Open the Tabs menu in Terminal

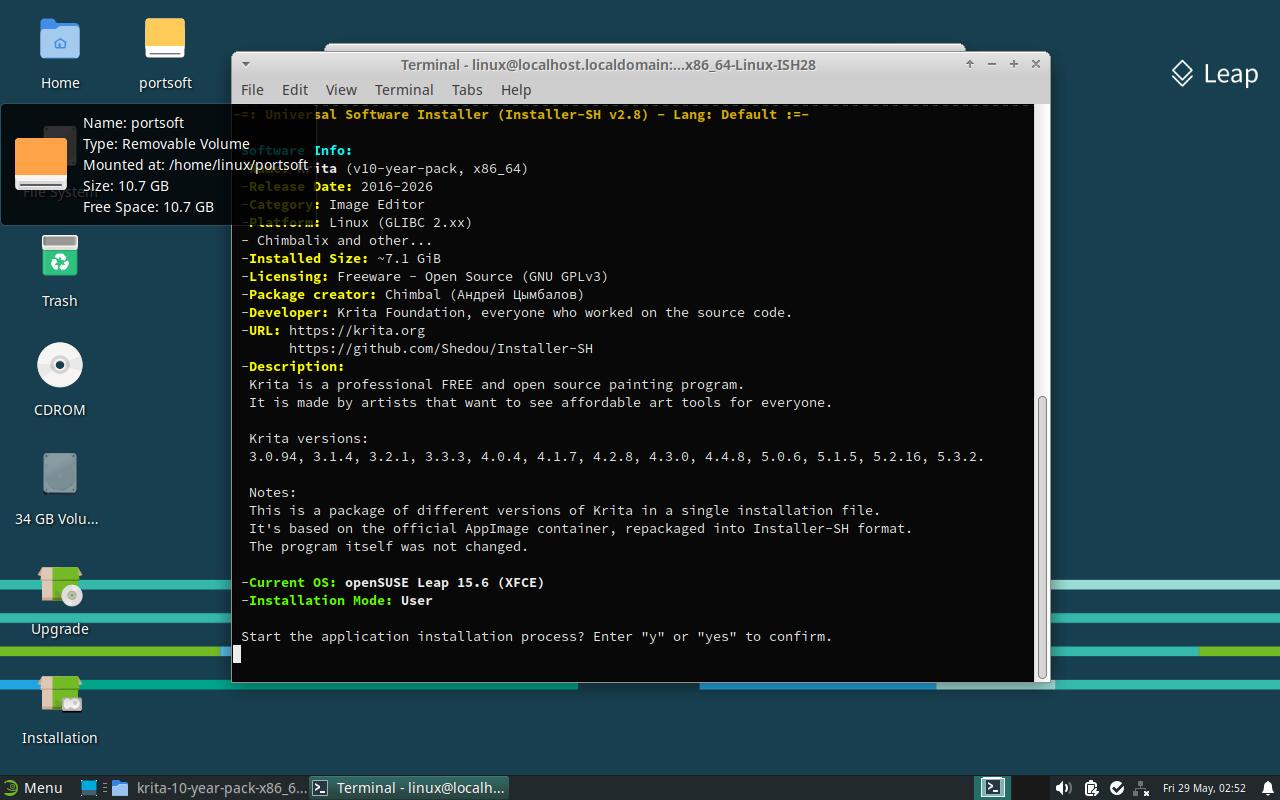point(467,89)
